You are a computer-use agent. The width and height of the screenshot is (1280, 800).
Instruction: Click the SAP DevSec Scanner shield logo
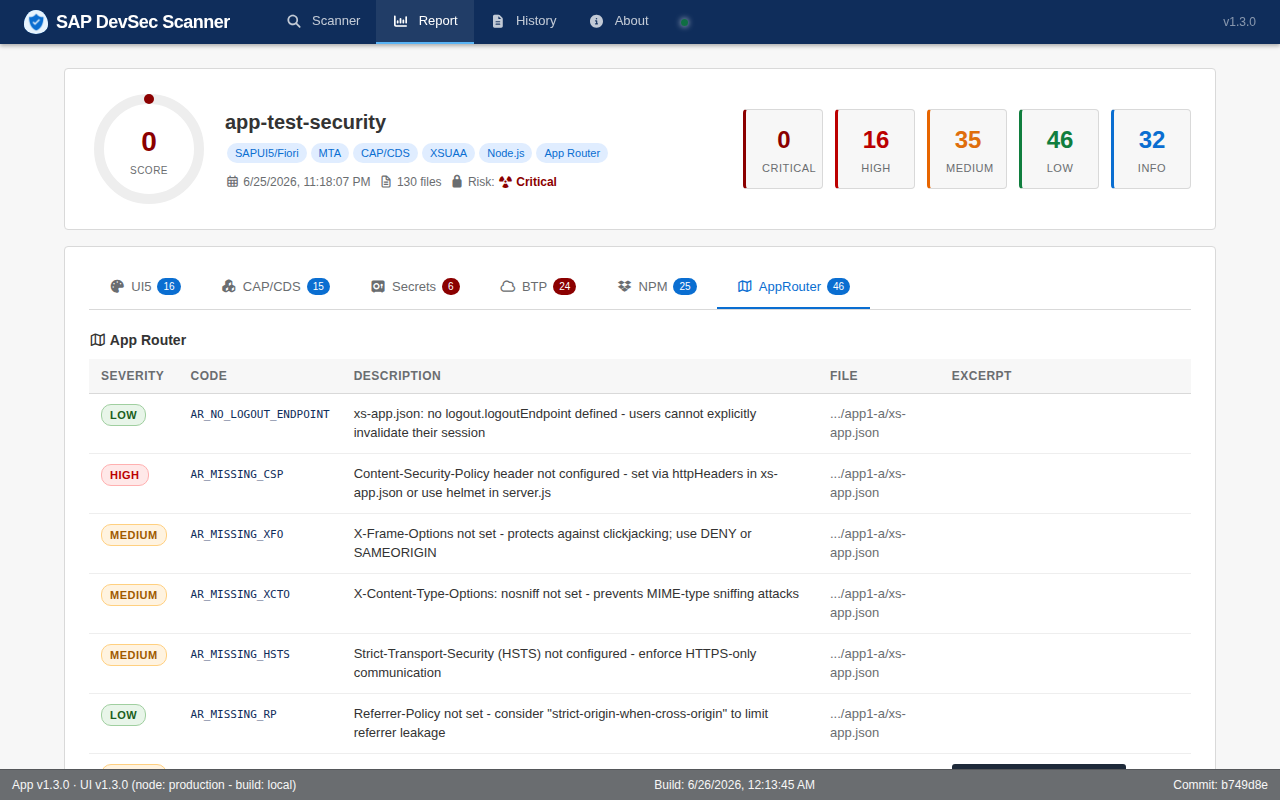coord(36,21)
